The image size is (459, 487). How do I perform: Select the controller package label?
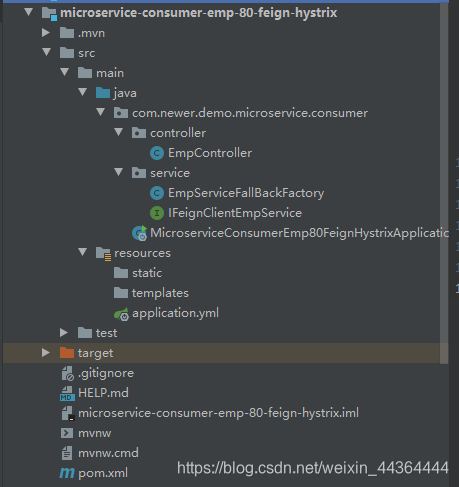coord(178,133)
